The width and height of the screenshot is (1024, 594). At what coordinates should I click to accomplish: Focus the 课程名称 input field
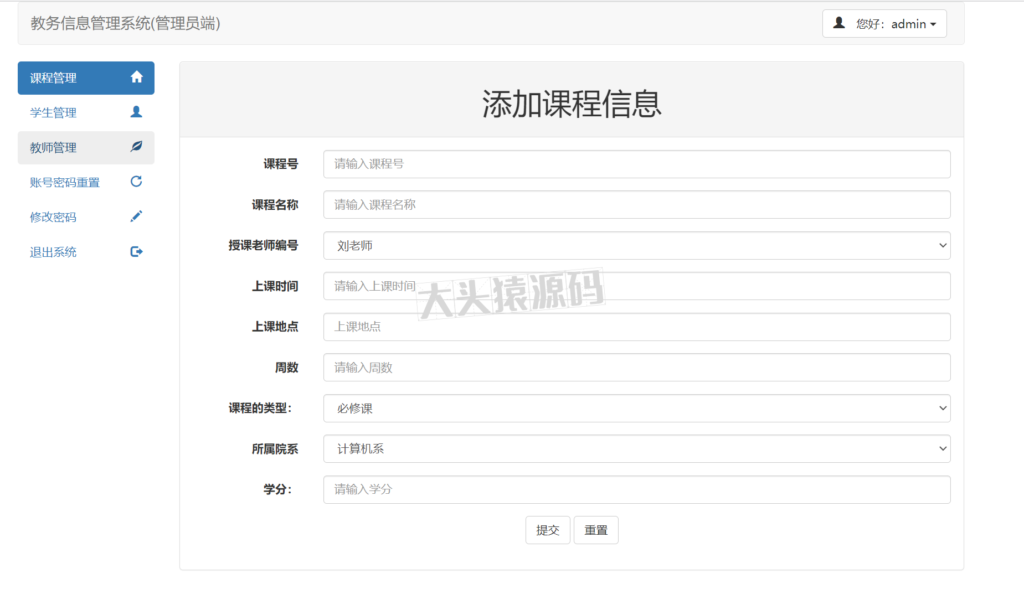tap(637, 205)
